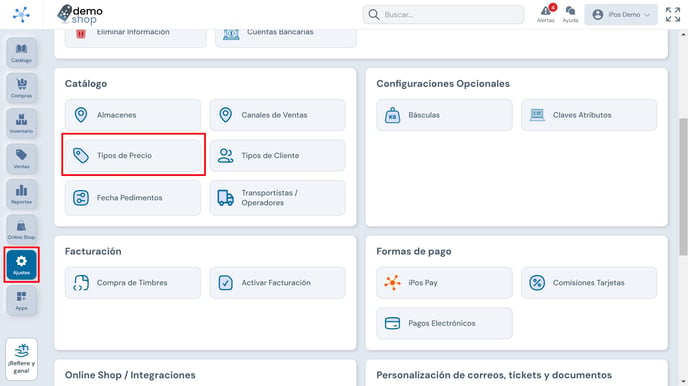Click the Configuraciones Opcionales heading
688x386 pixels.
[x=443, y=83]
